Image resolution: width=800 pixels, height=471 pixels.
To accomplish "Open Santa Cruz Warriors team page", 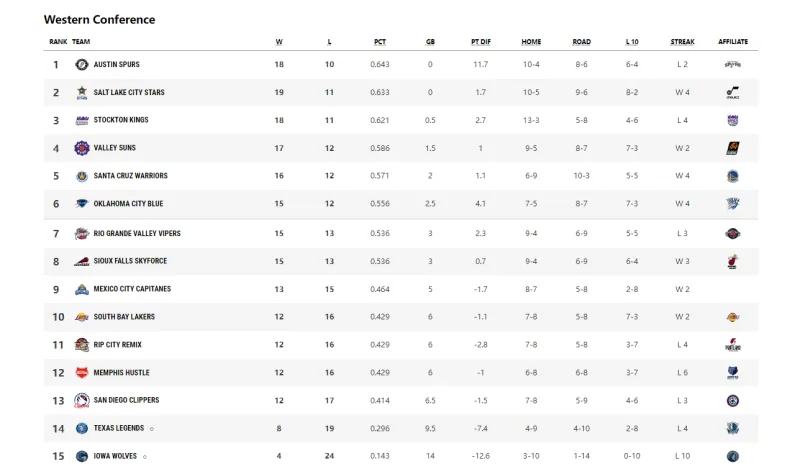I will point(131,176).
